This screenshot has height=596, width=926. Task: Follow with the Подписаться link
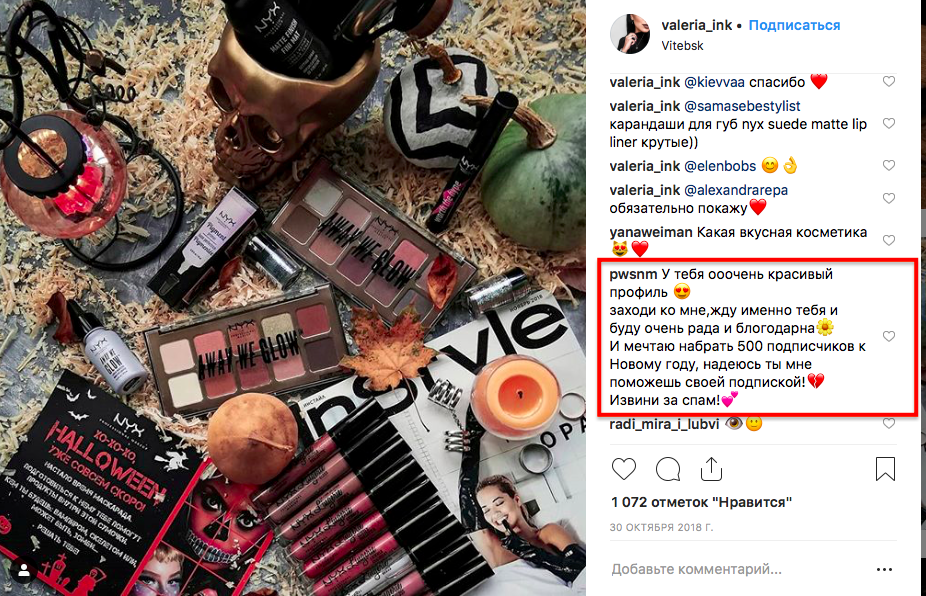point(794,25)
